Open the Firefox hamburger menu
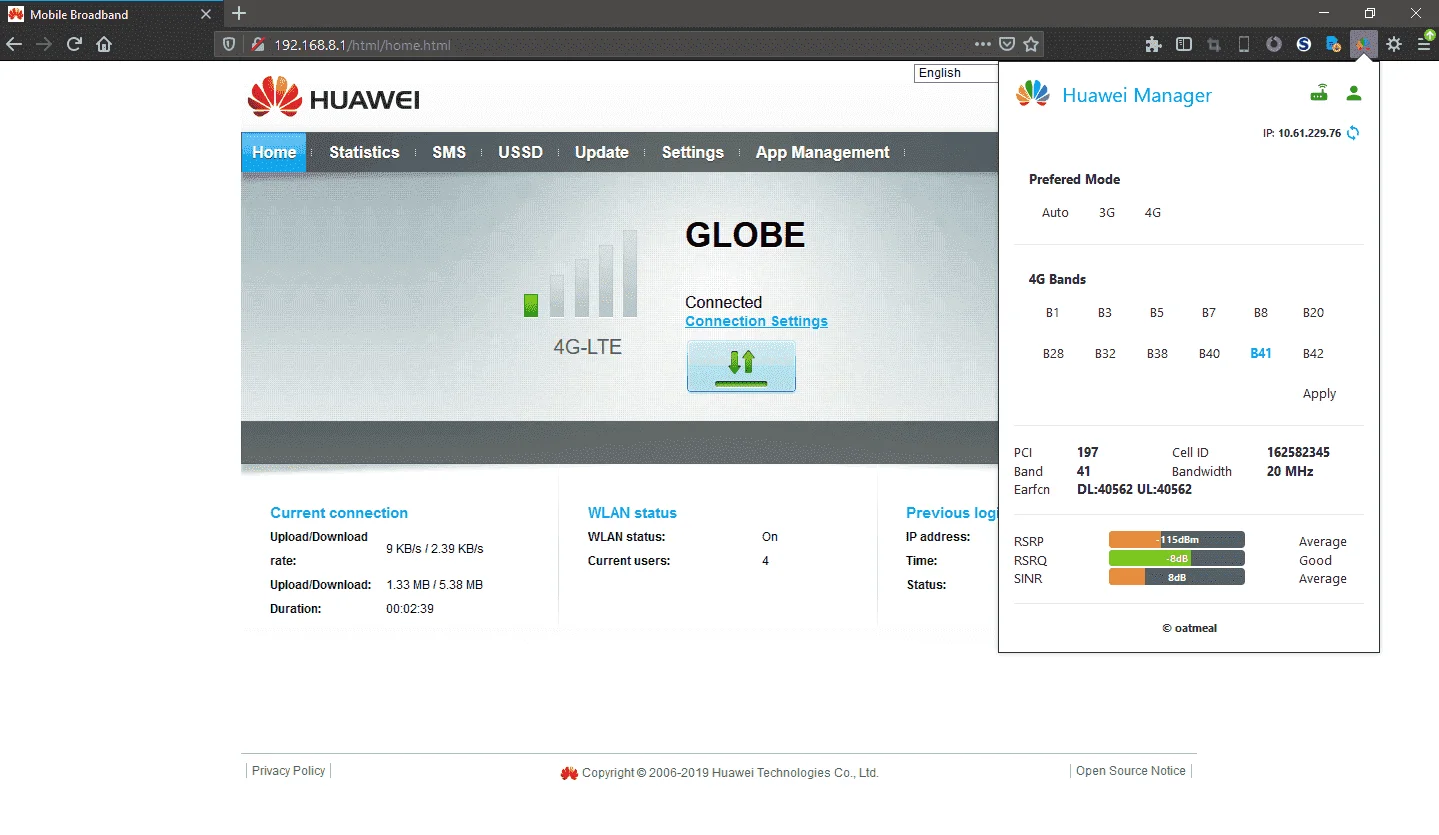1439x835 pixels. tap(1424, 44)
